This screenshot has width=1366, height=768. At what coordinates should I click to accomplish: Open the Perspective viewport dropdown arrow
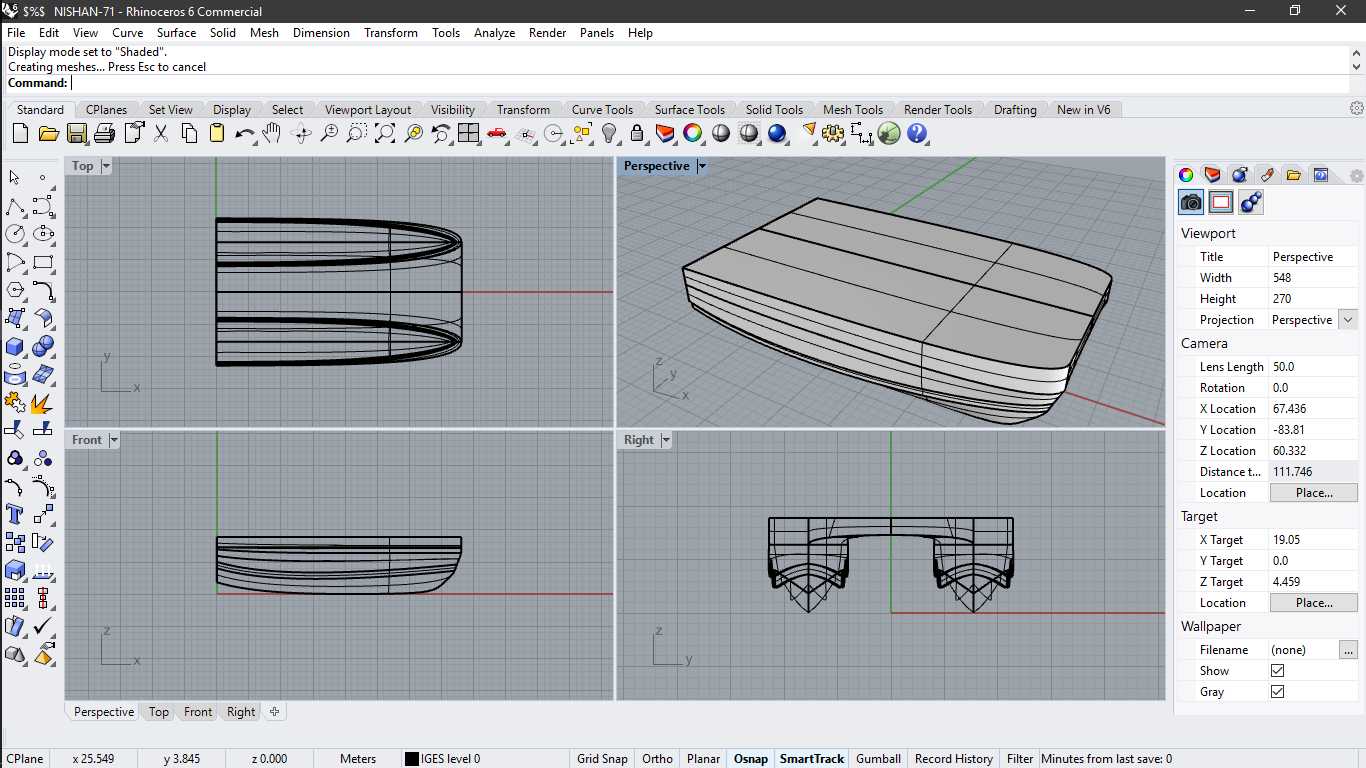click(702, 166)
